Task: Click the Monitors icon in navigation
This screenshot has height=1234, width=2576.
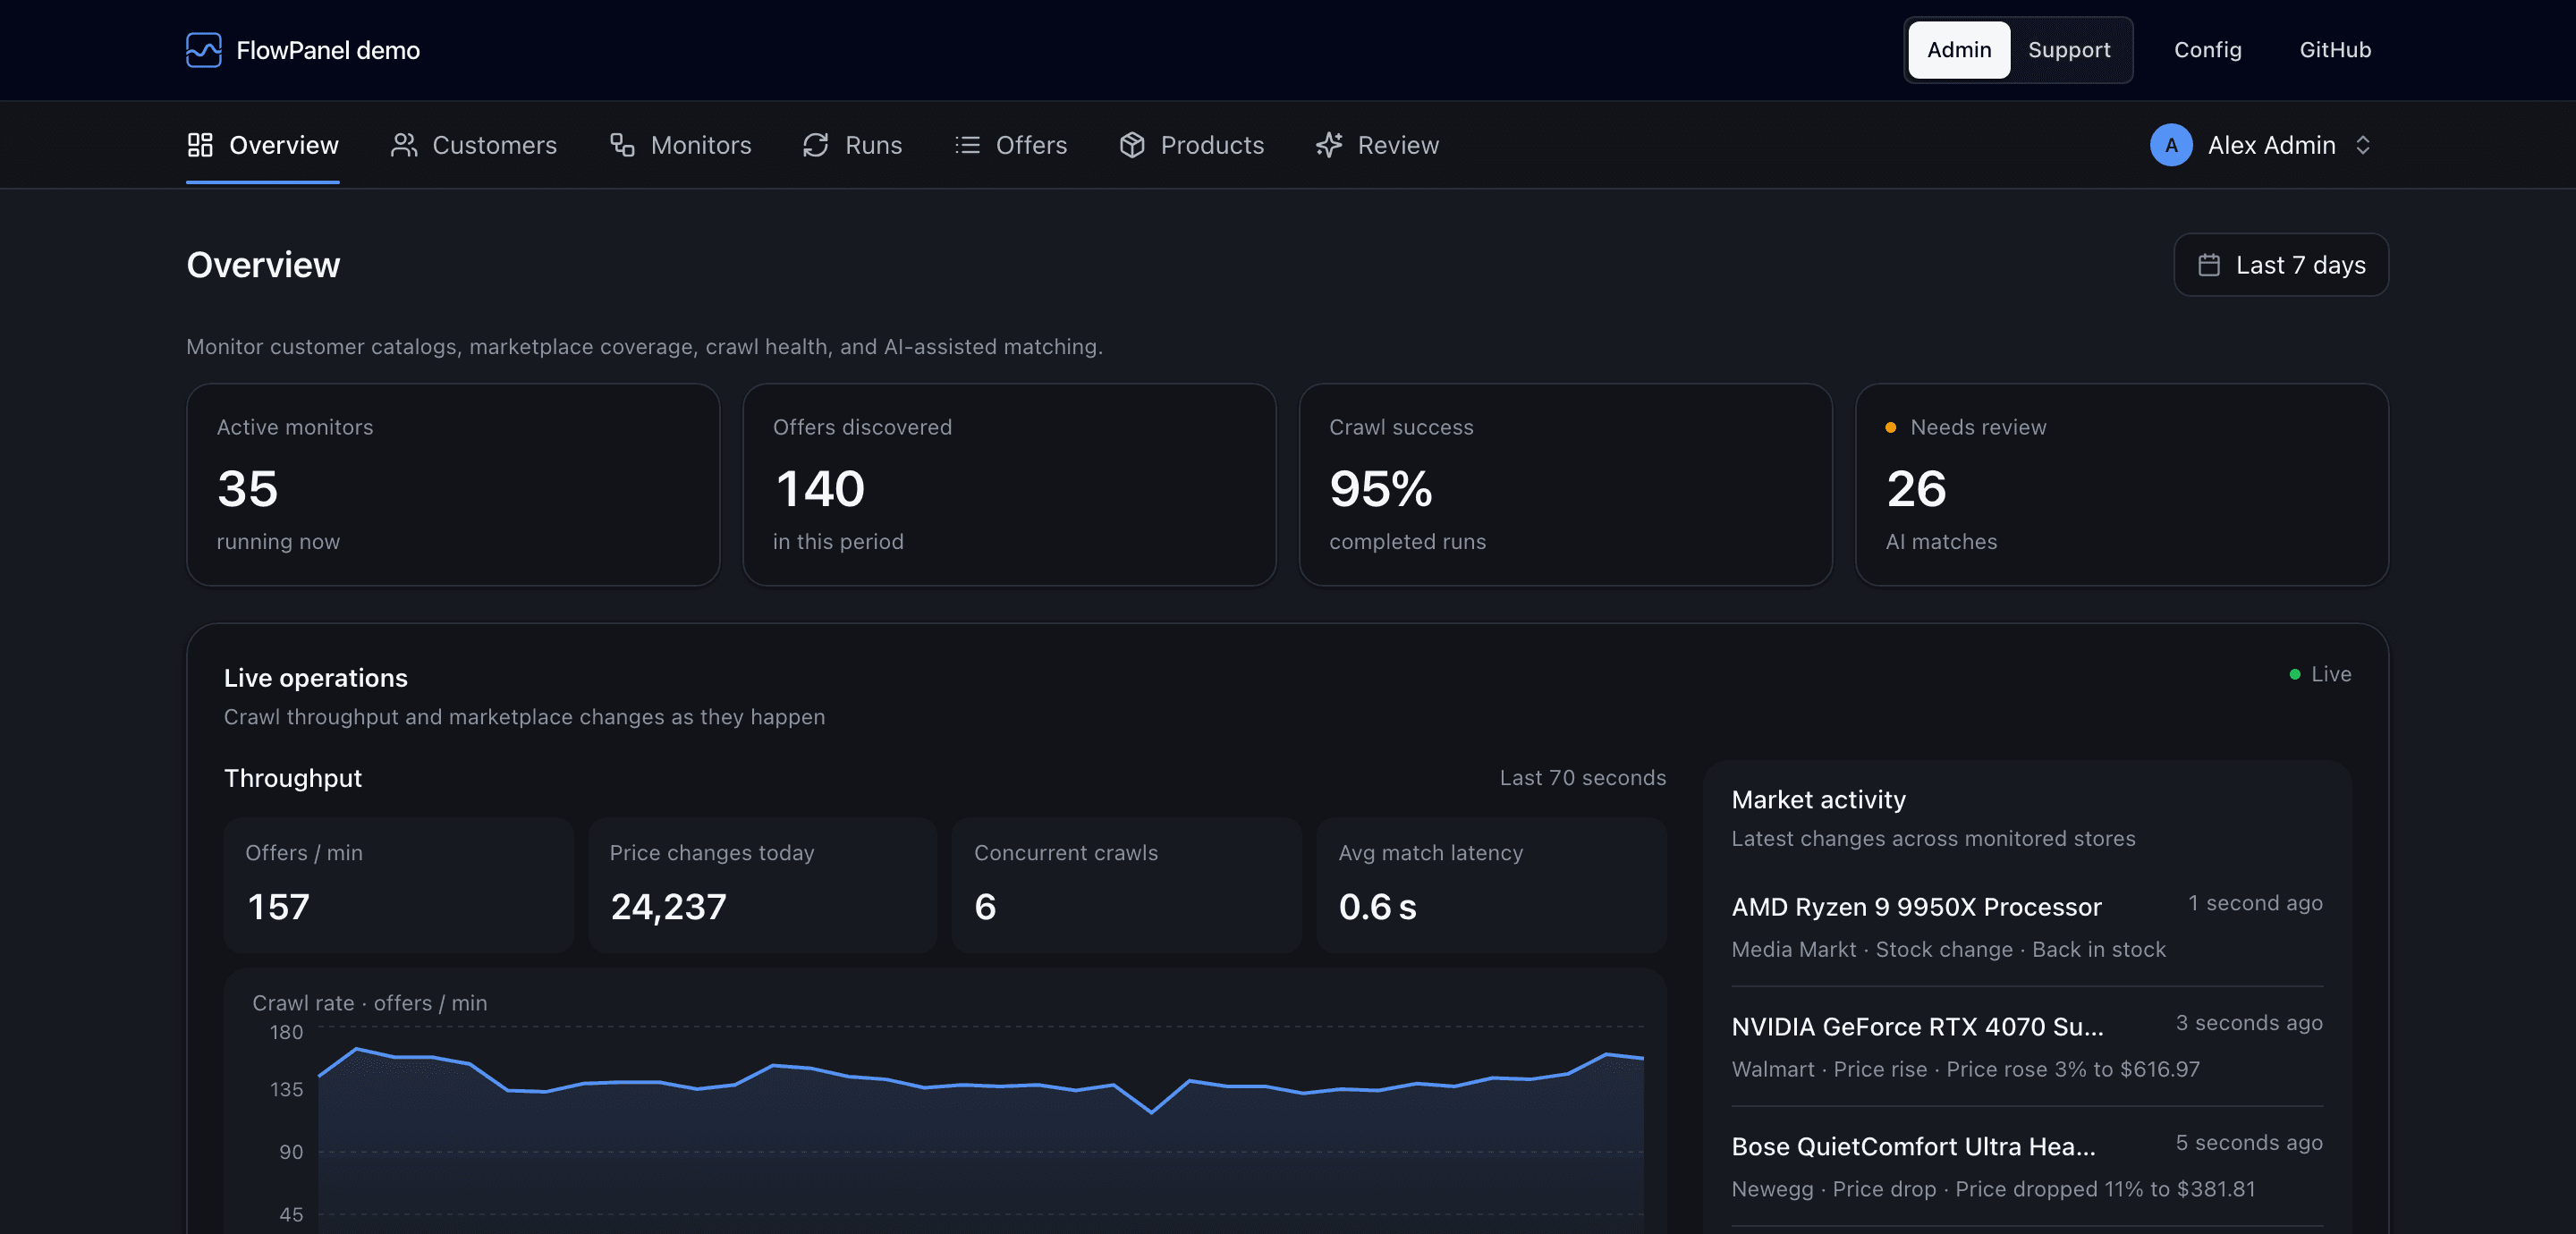Action: pos(622,145)
